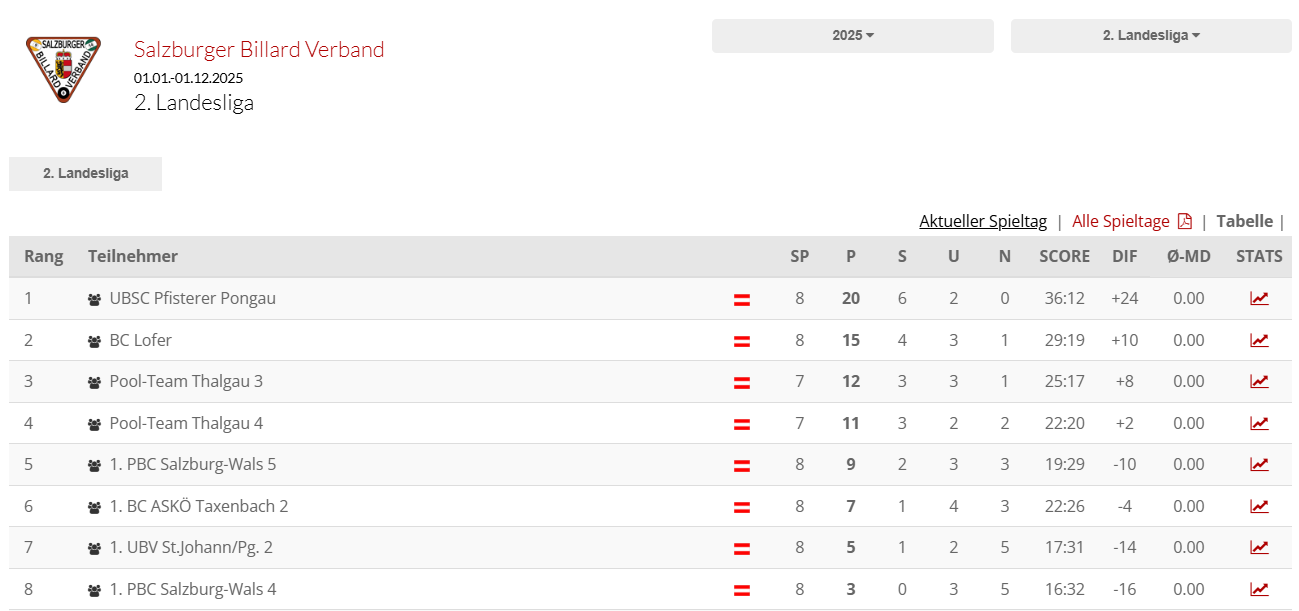Open stats chart icon for 1. BC ASKÖ Taxenbach 2
1299x611 pixels.
[x=1259, y=506]
